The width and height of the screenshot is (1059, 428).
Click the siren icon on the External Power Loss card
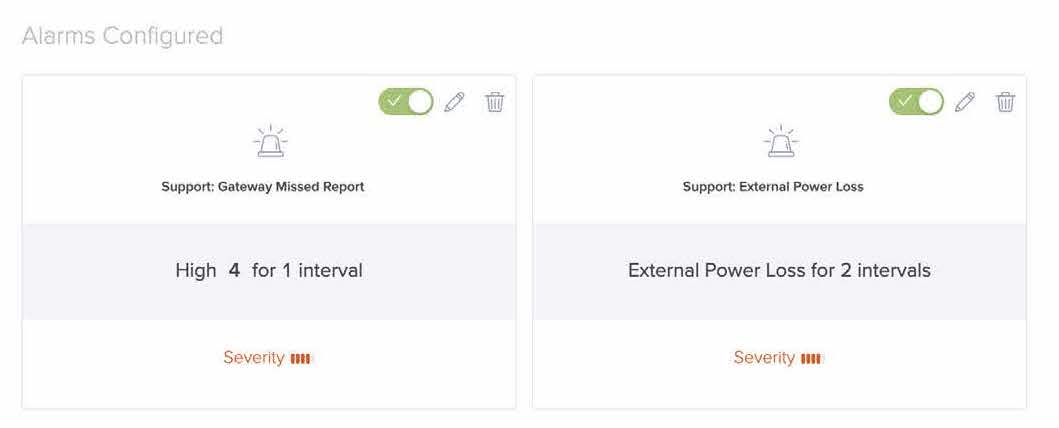(781, 141)
